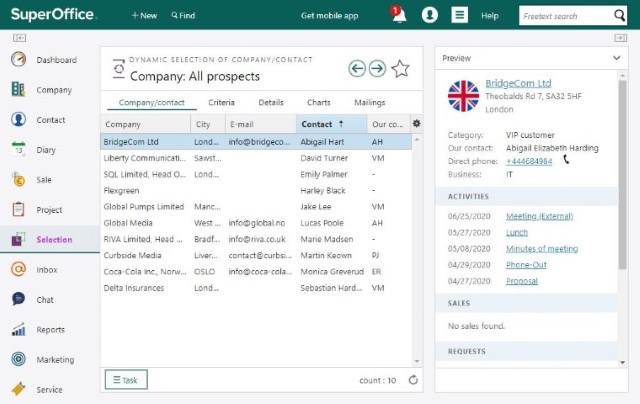Click dynamic selection type icon
This screenshot has height=404, width=640.
(x=119, y=69)
